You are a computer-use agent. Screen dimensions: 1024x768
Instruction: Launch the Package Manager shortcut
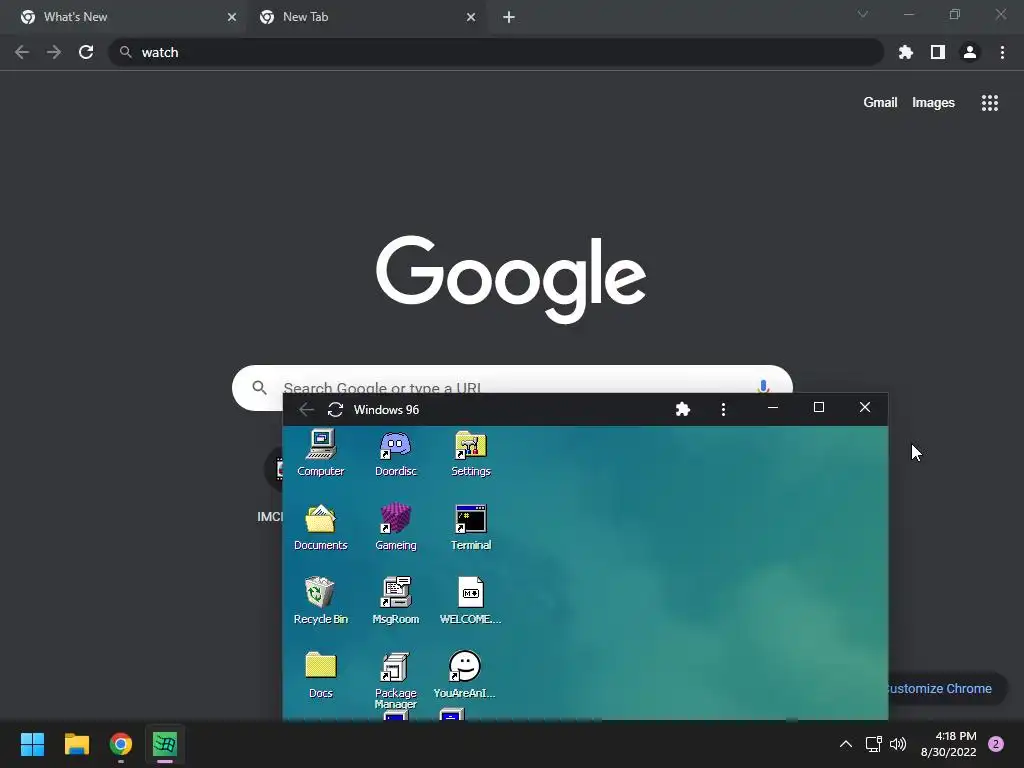(396, 679)
